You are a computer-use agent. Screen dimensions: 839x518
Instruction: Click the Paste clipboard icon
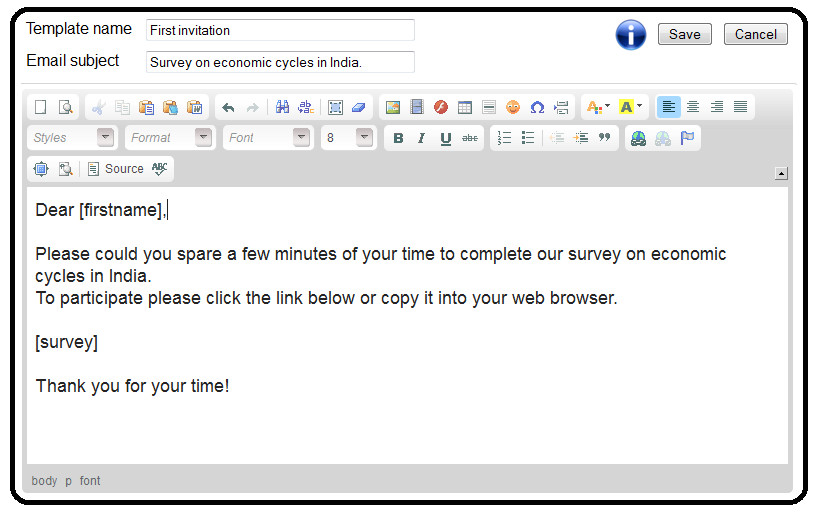[x=146, y=107]
